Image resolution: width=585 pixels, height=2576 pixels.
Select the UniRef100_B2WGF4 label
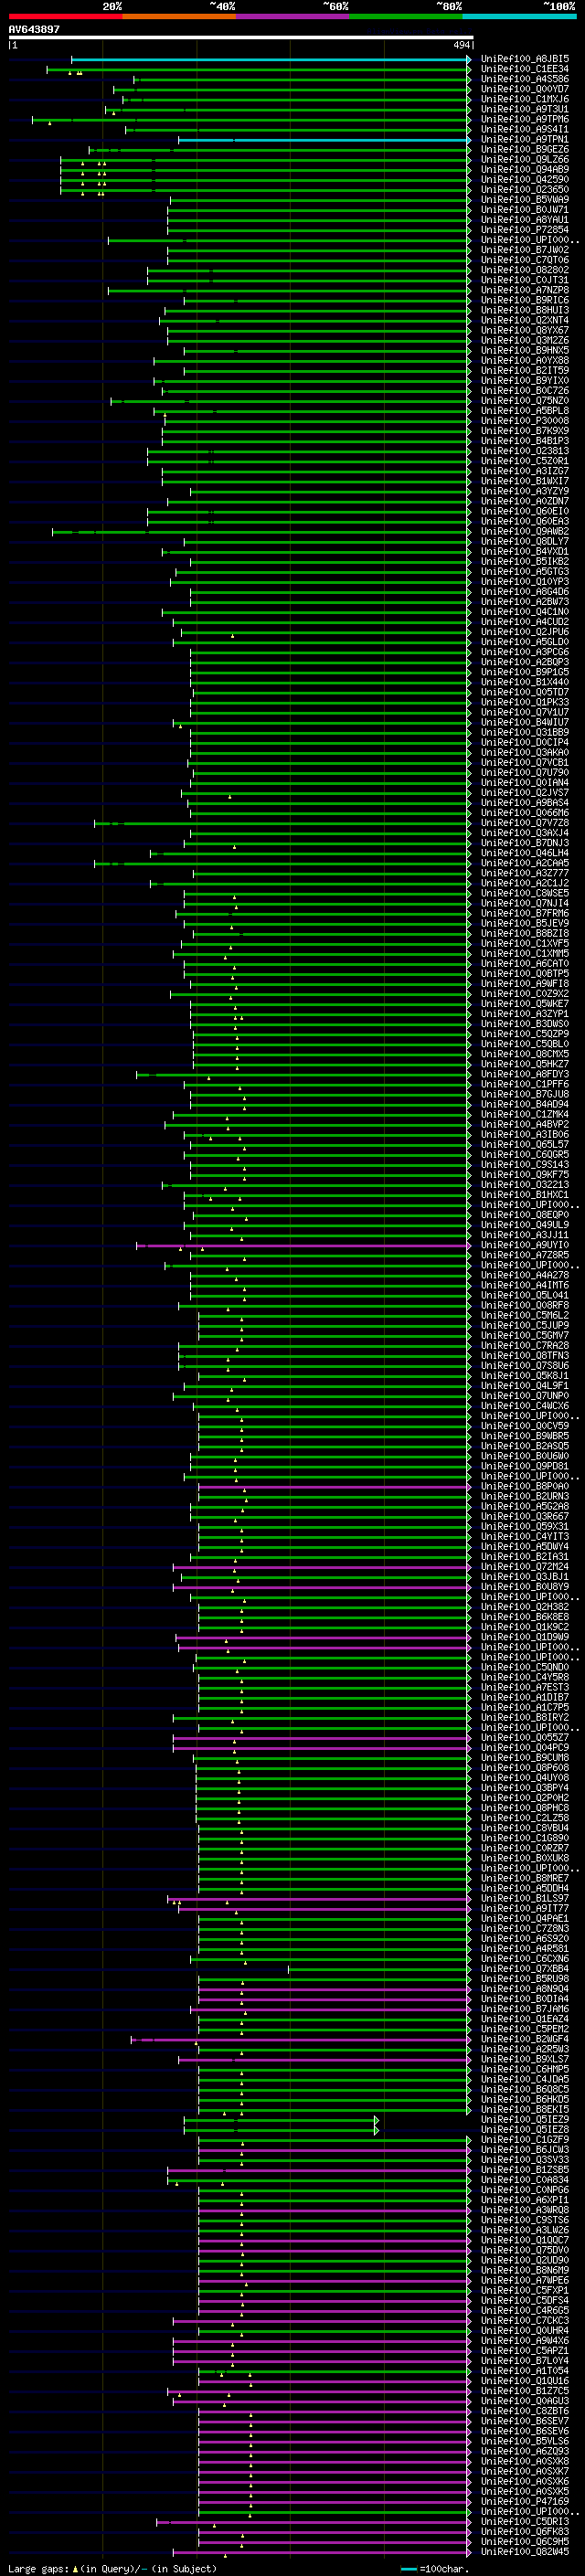525,2039
